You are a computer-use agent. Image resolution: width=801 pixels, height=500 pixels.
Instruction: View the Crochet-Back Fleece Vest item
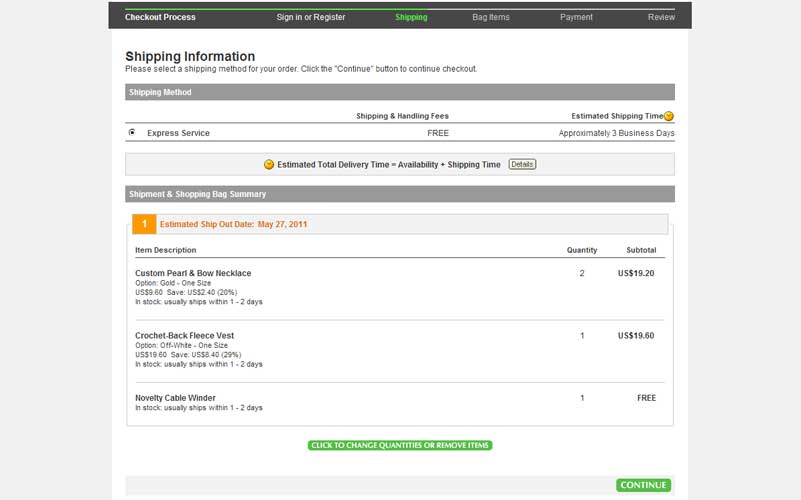(x=184, y=335)
